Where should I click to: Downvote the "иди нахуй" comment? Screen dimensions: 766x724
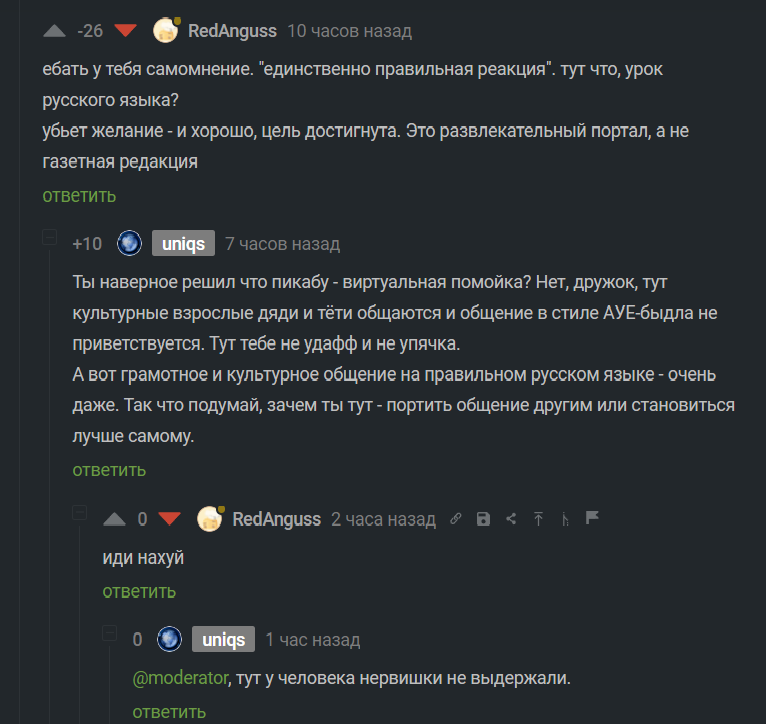click(x=169, y=519)
